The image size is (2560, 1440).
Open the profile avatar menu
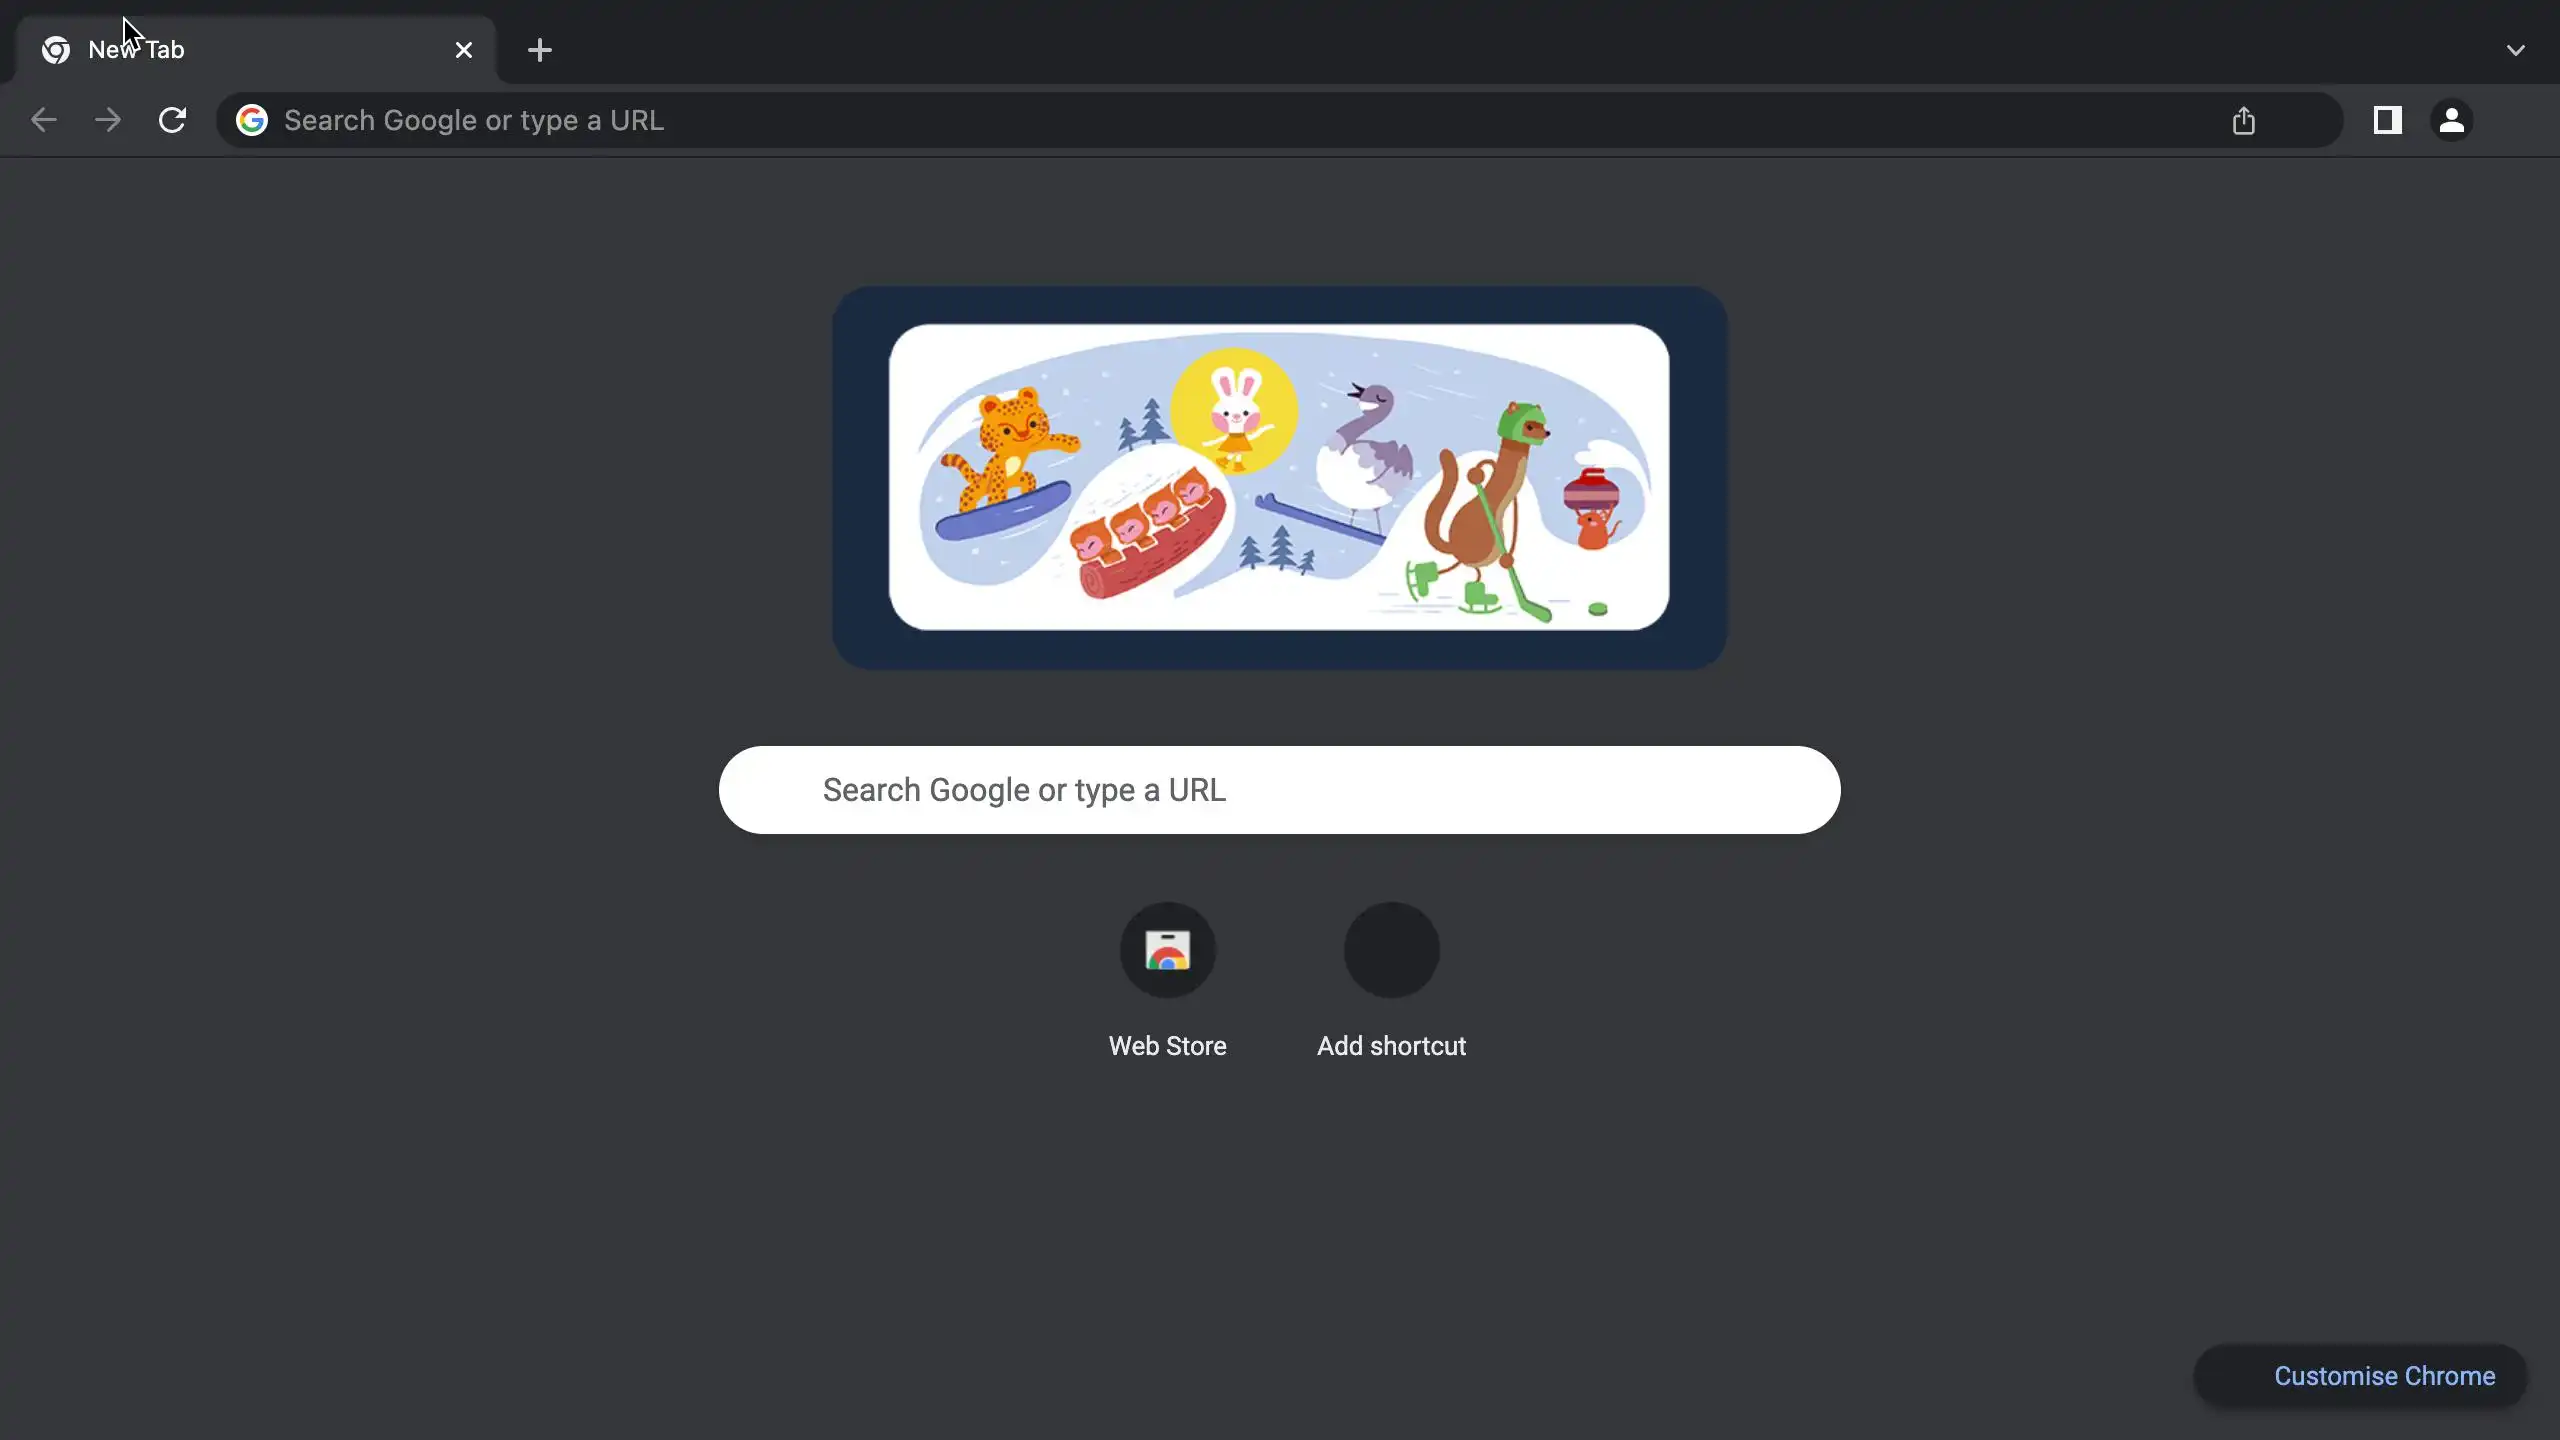2452,120
